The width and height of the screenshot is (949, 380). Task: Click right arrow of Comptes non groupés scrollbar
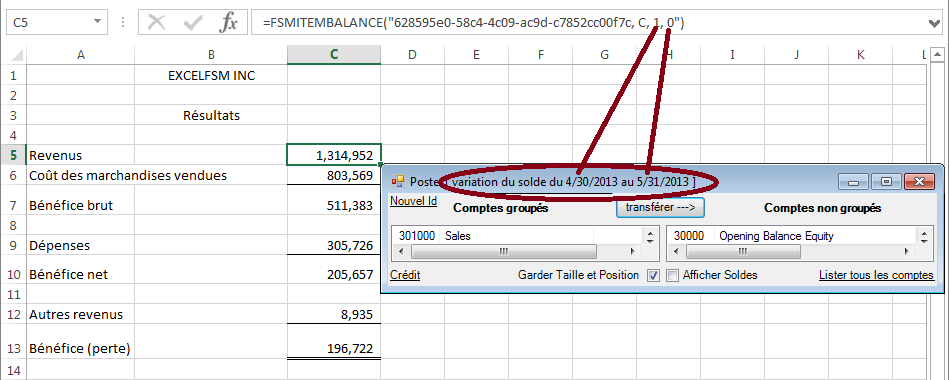pos(907,251)
